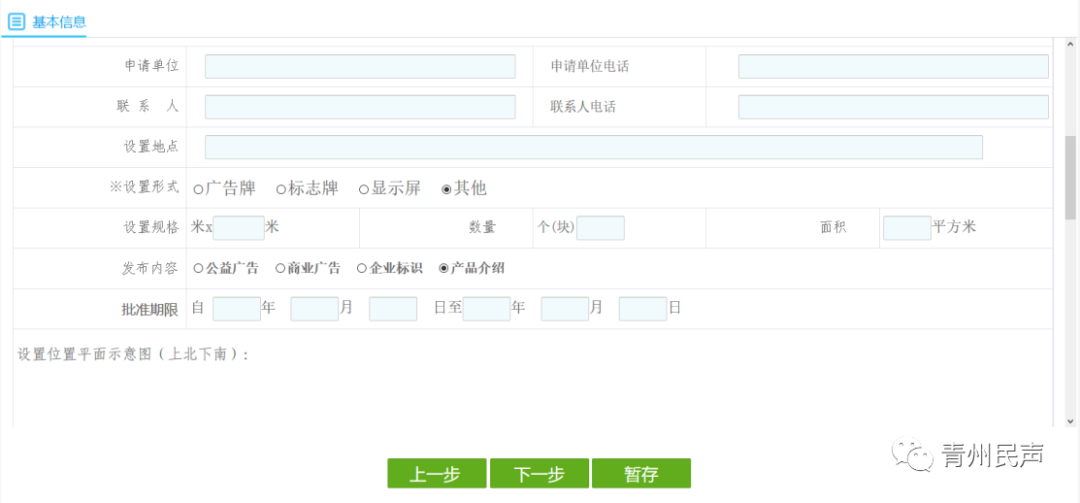Switch to the 基本信息 tab
Viewport: 1080px width, 503px height.
coord(59,21)
